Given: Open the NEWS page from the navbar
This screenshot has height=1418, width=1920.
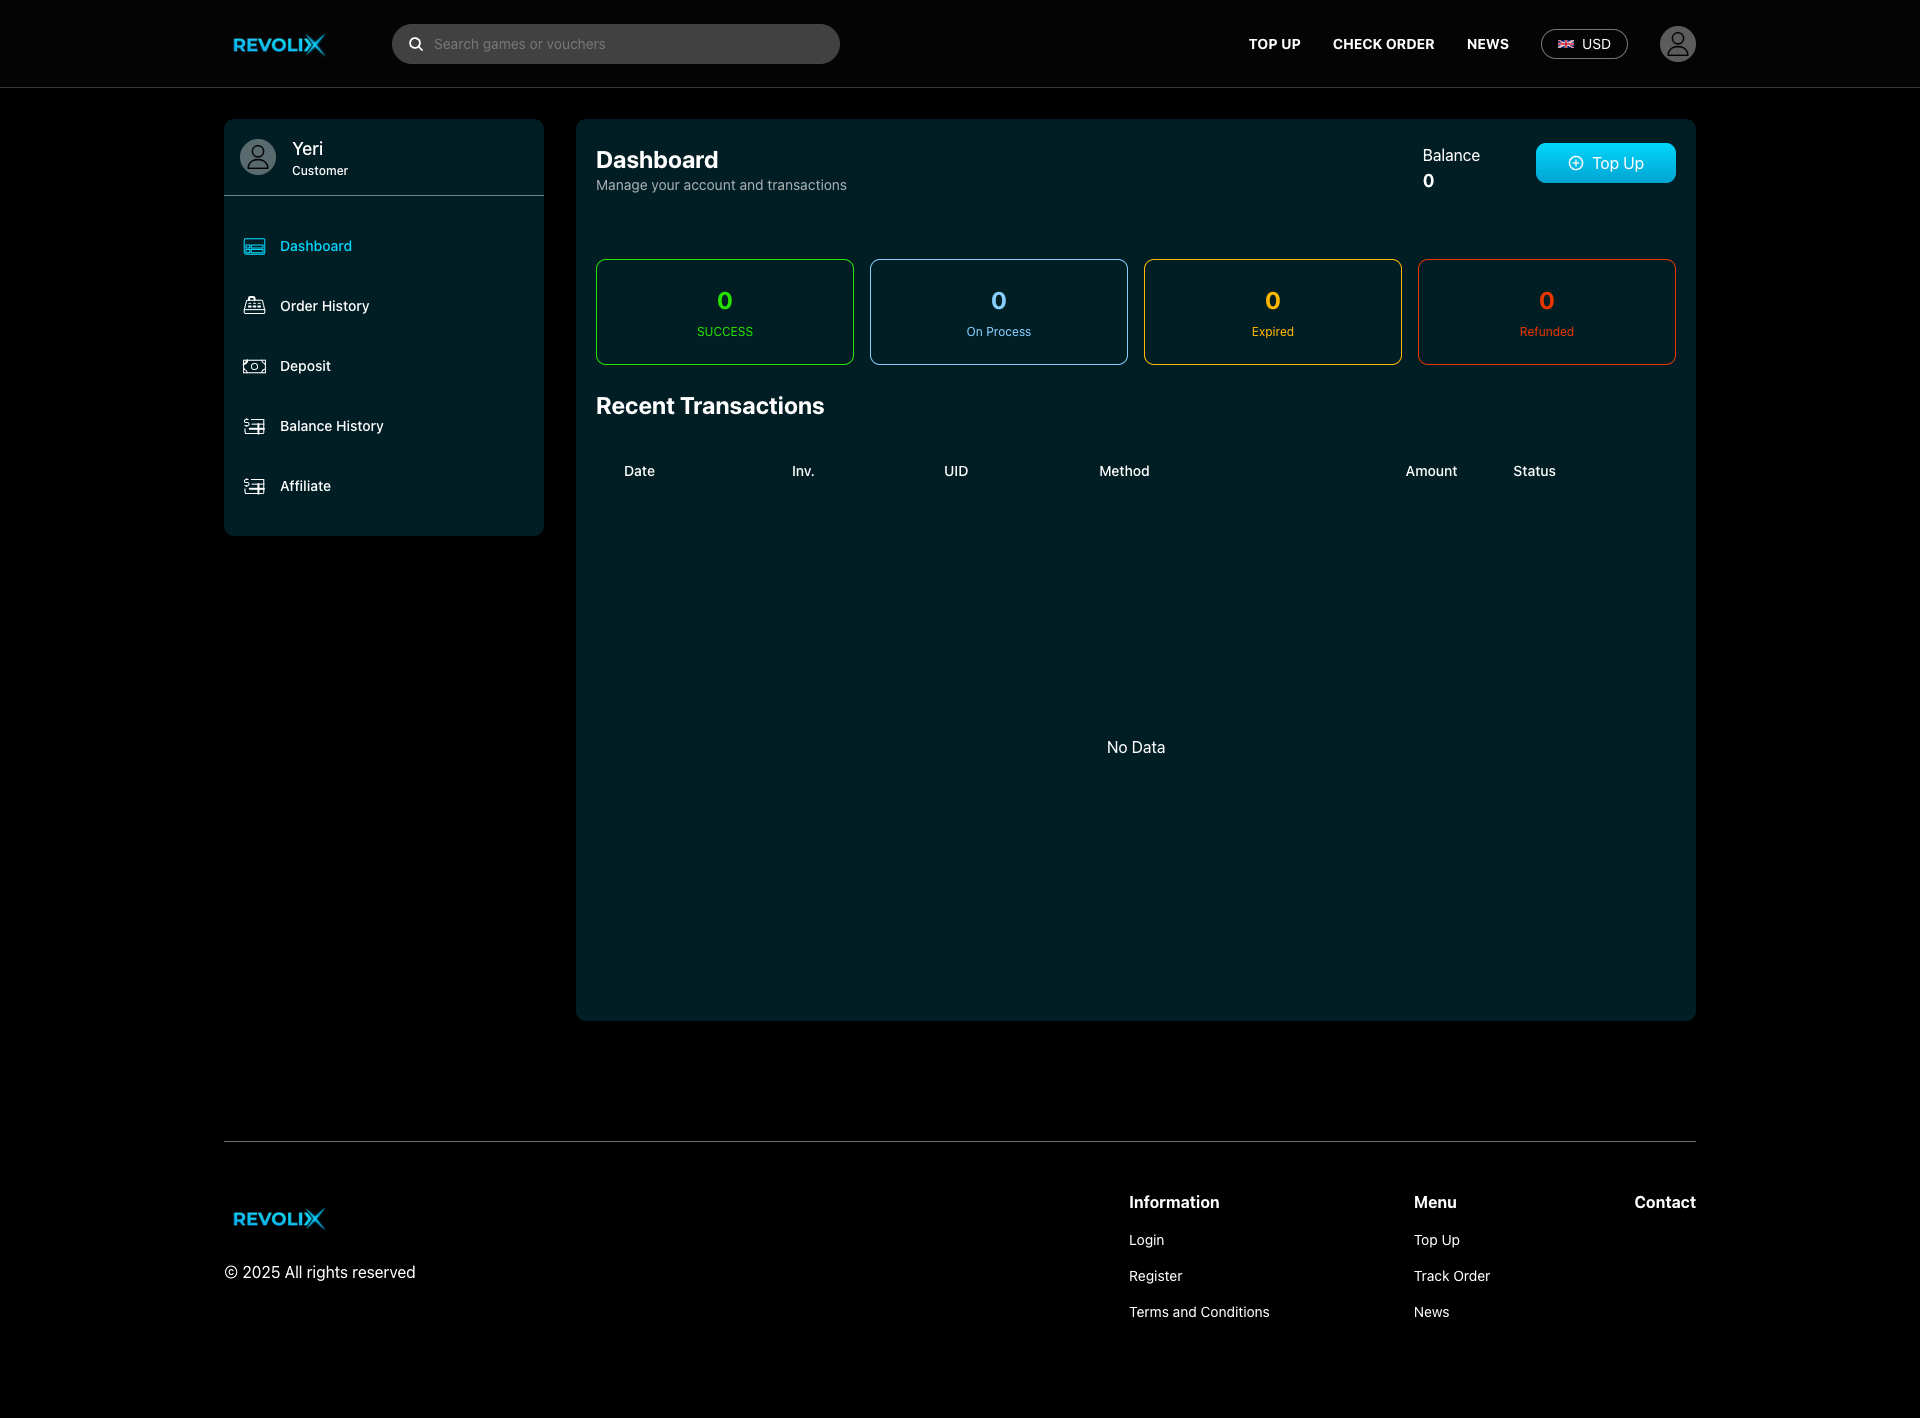Looking at the screenshot, I should 1487,44.
